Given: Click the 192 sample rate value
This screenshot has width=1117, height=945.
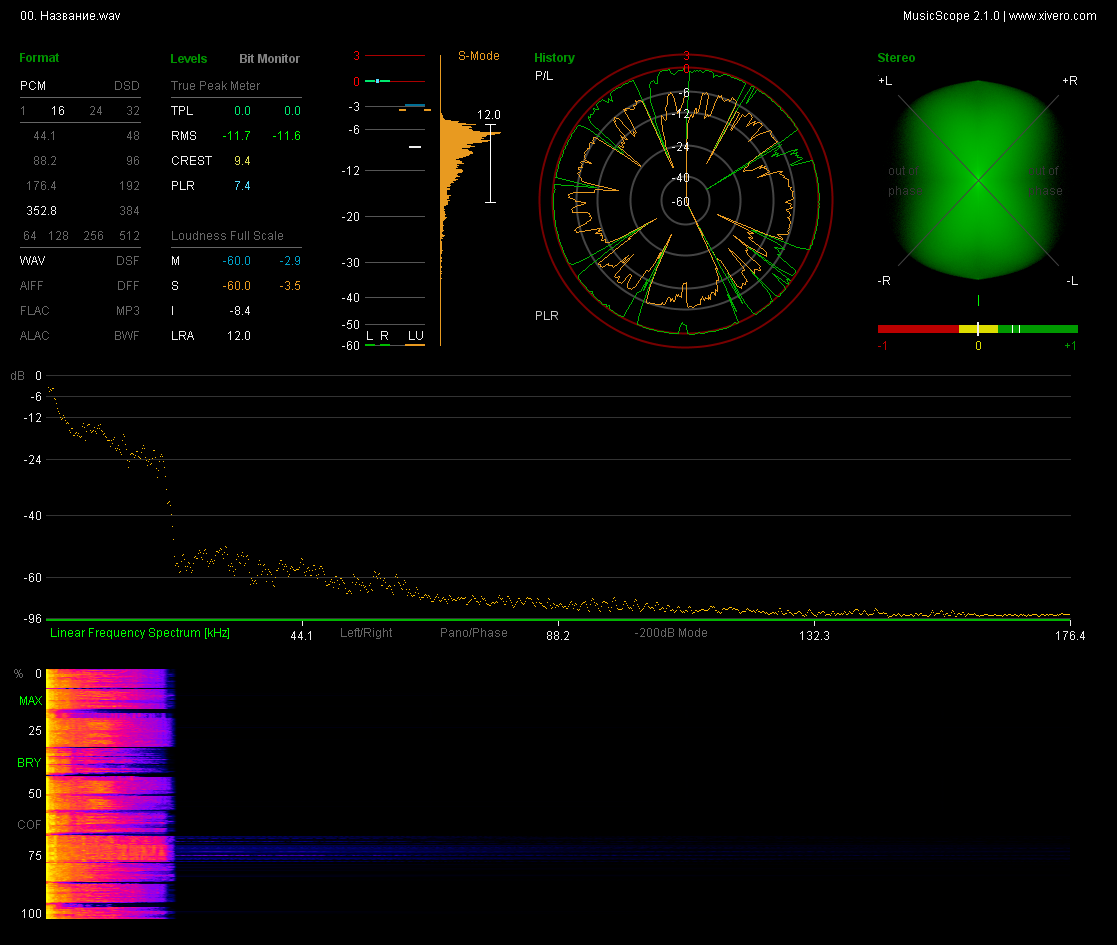Looking at the screenshot, I should pos(130,187).
